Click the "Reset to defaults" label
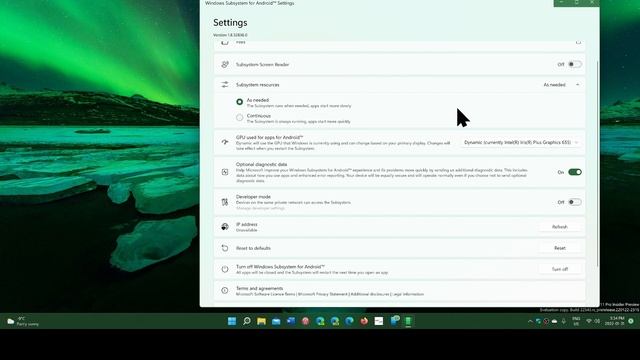This screenshot has width=640, height=360. tap(253, 248)
